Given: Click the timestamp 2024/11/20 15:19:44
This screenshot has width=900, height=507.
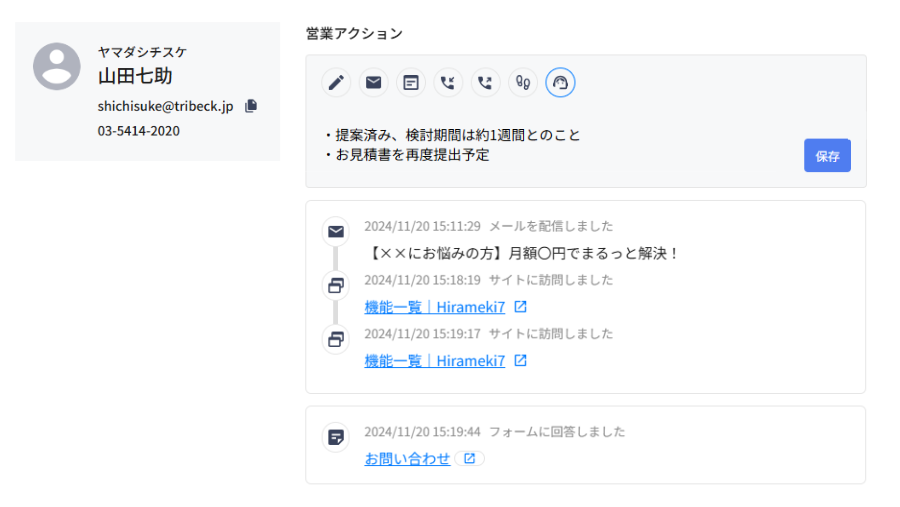Looking at the screenshot, I should 422,432.
